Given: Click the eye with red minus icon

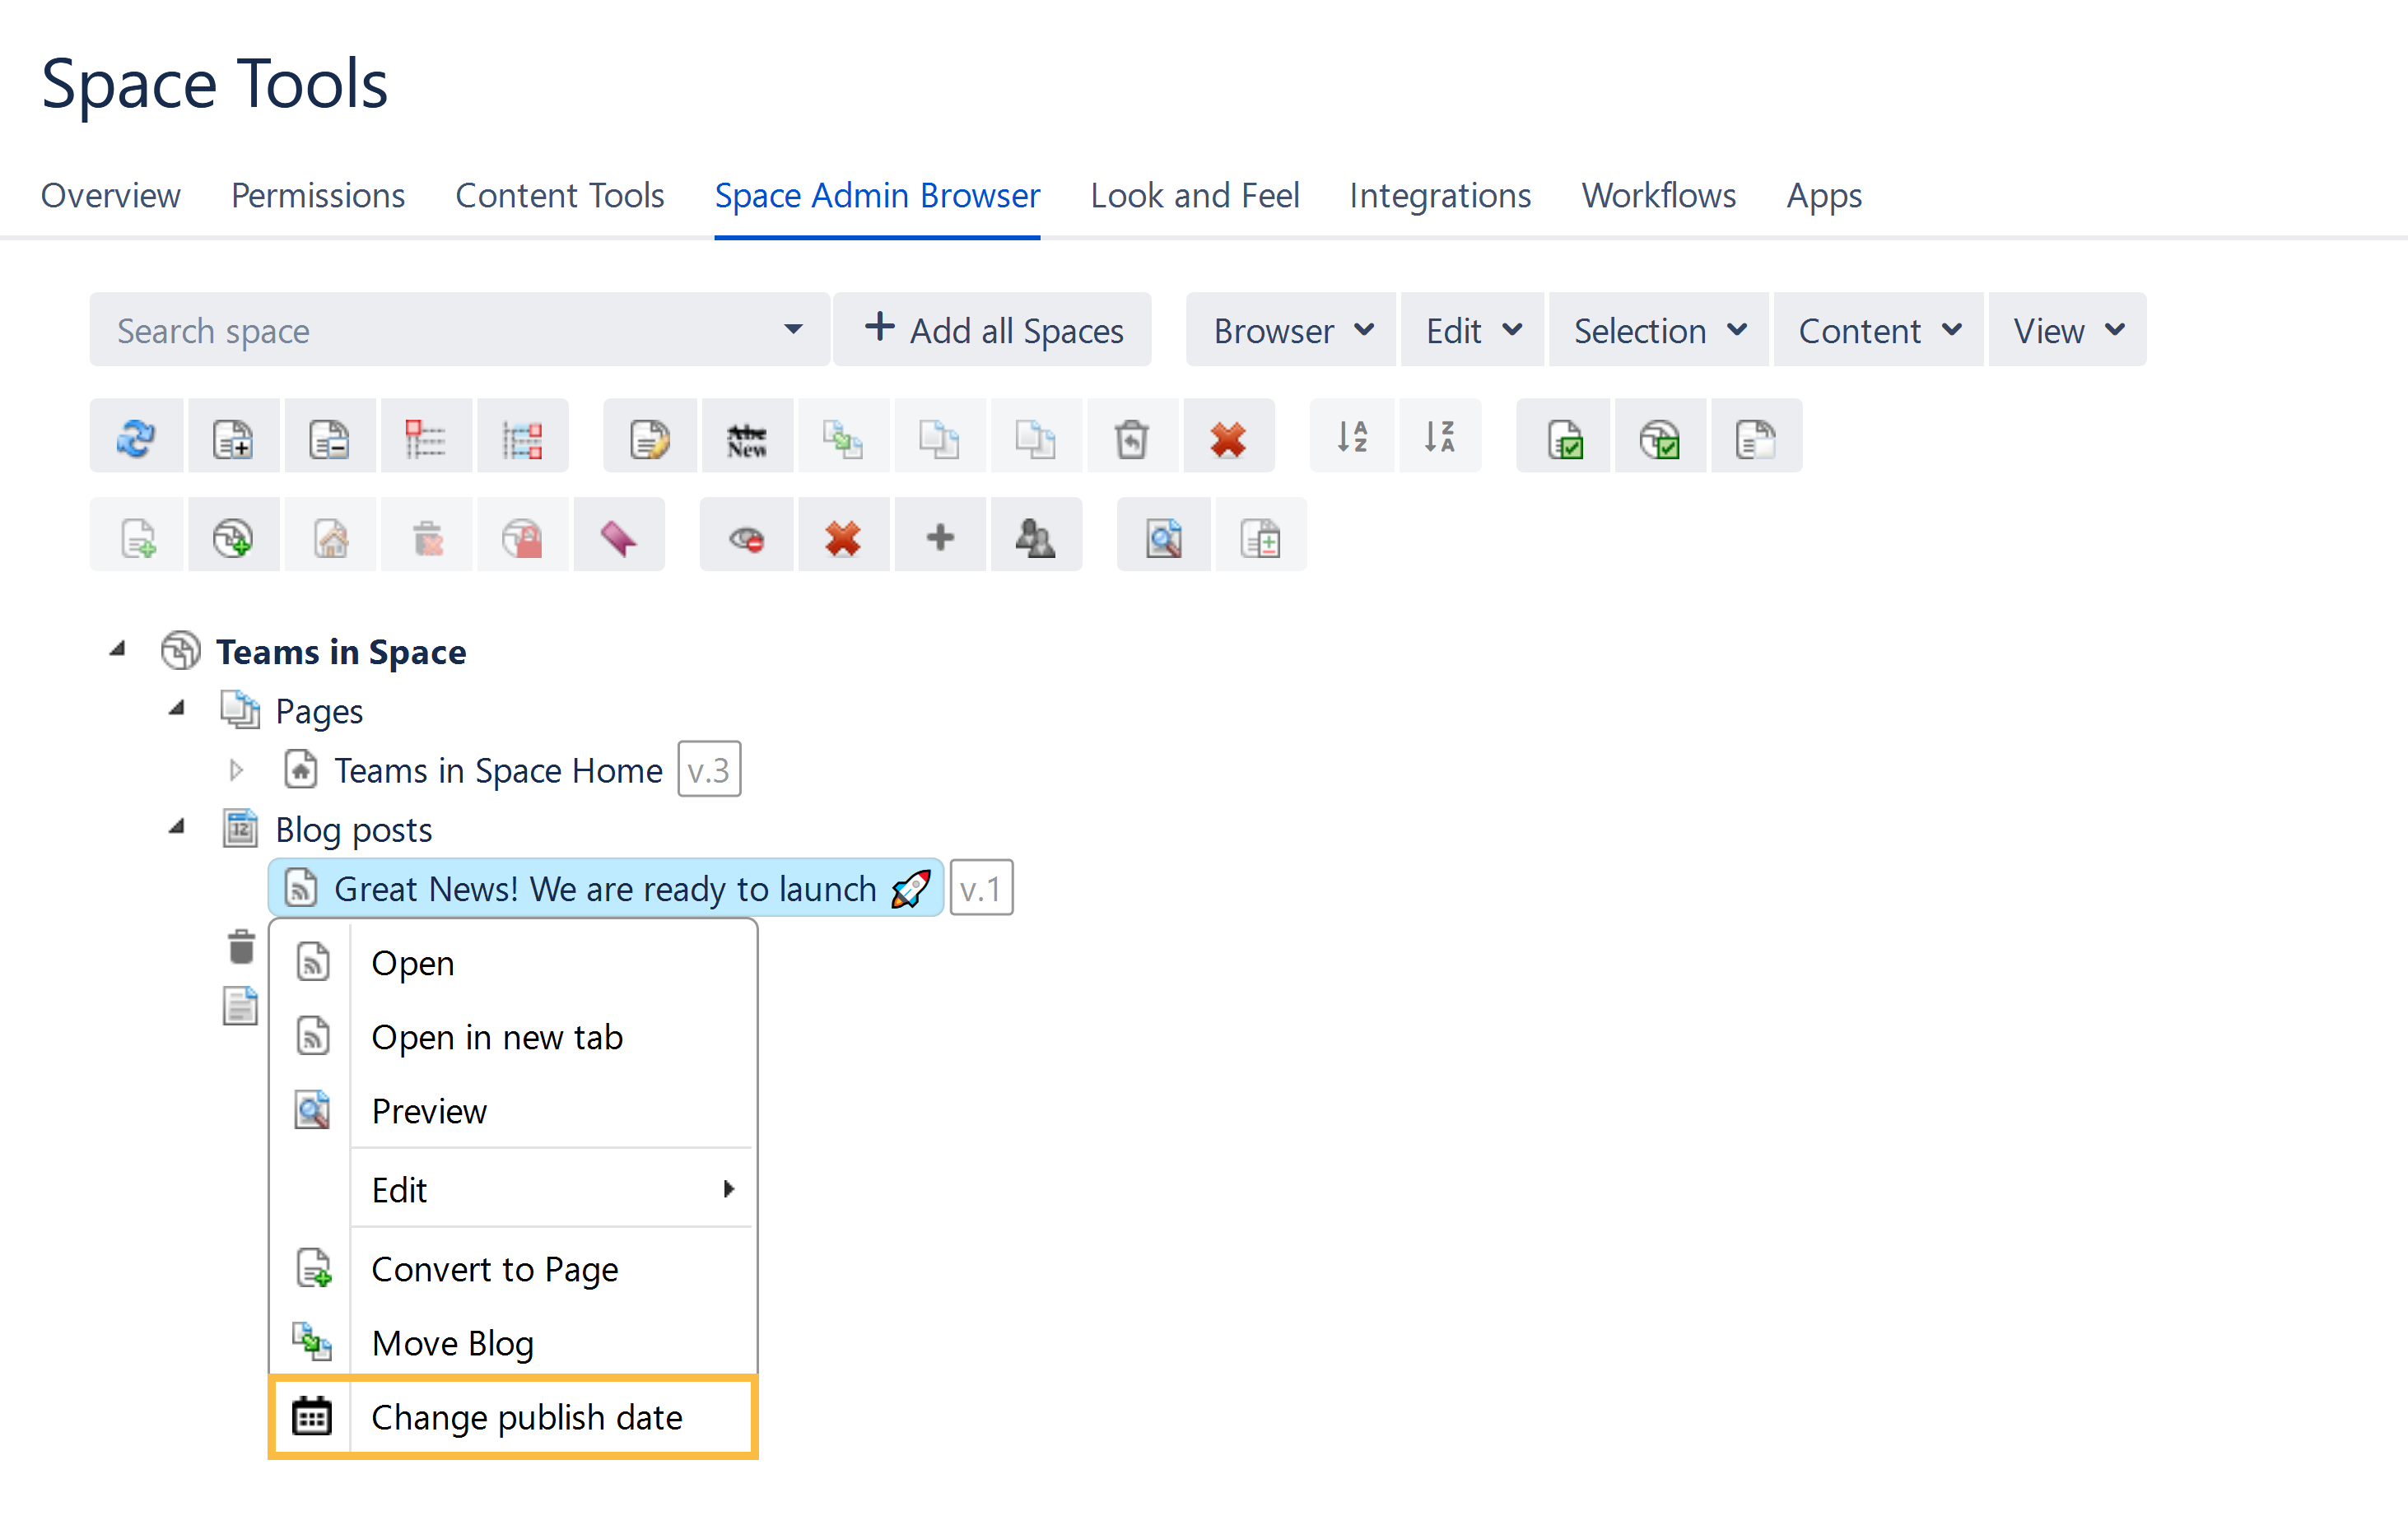Looking at the screenshot, I should [x=746, y=537].
